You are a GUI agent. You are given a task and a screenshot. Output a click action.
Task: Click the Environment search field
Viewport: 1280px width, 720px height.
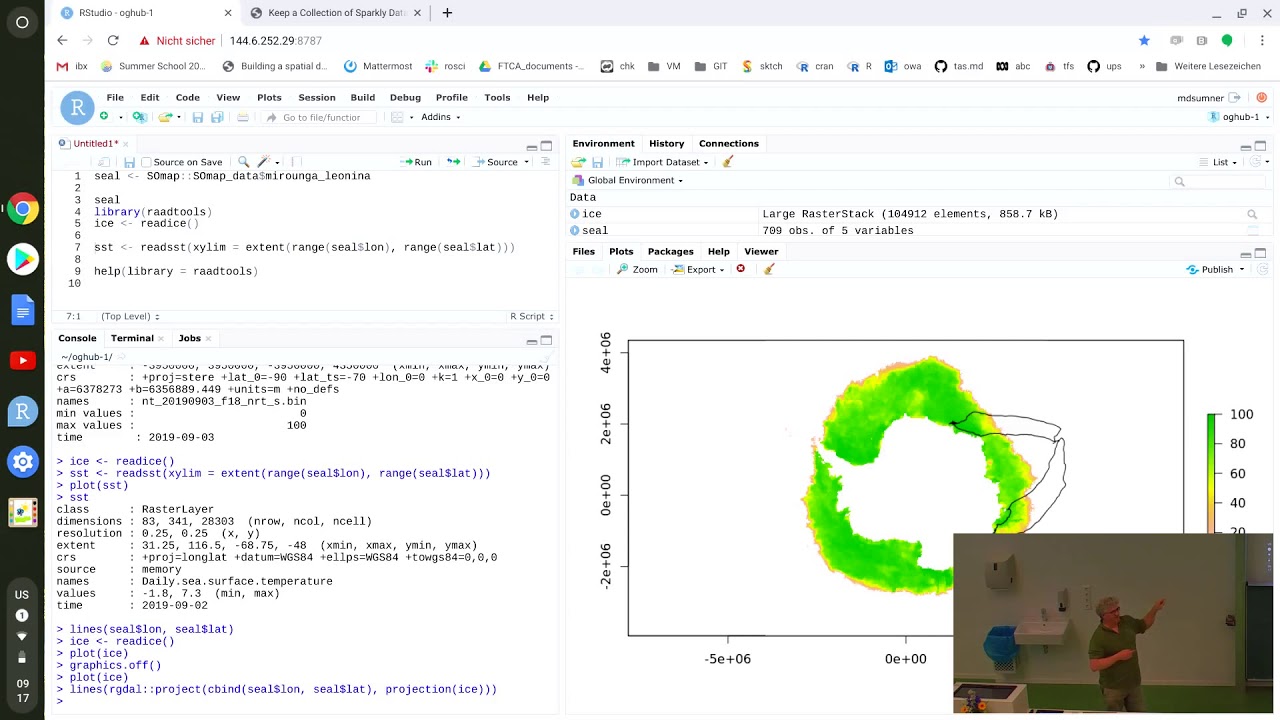click(x=1216, y=181)
